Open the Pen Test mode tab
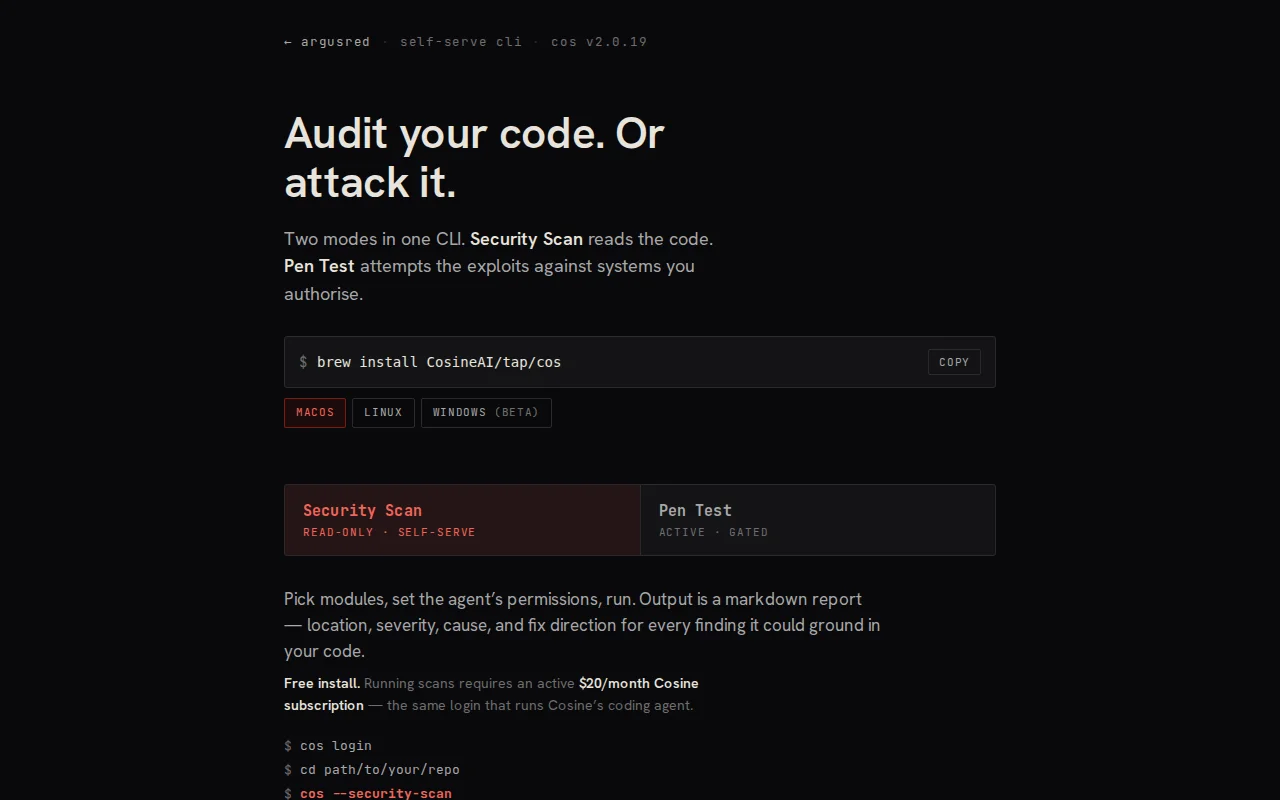1280x800 pixels. tap(818, 520)
